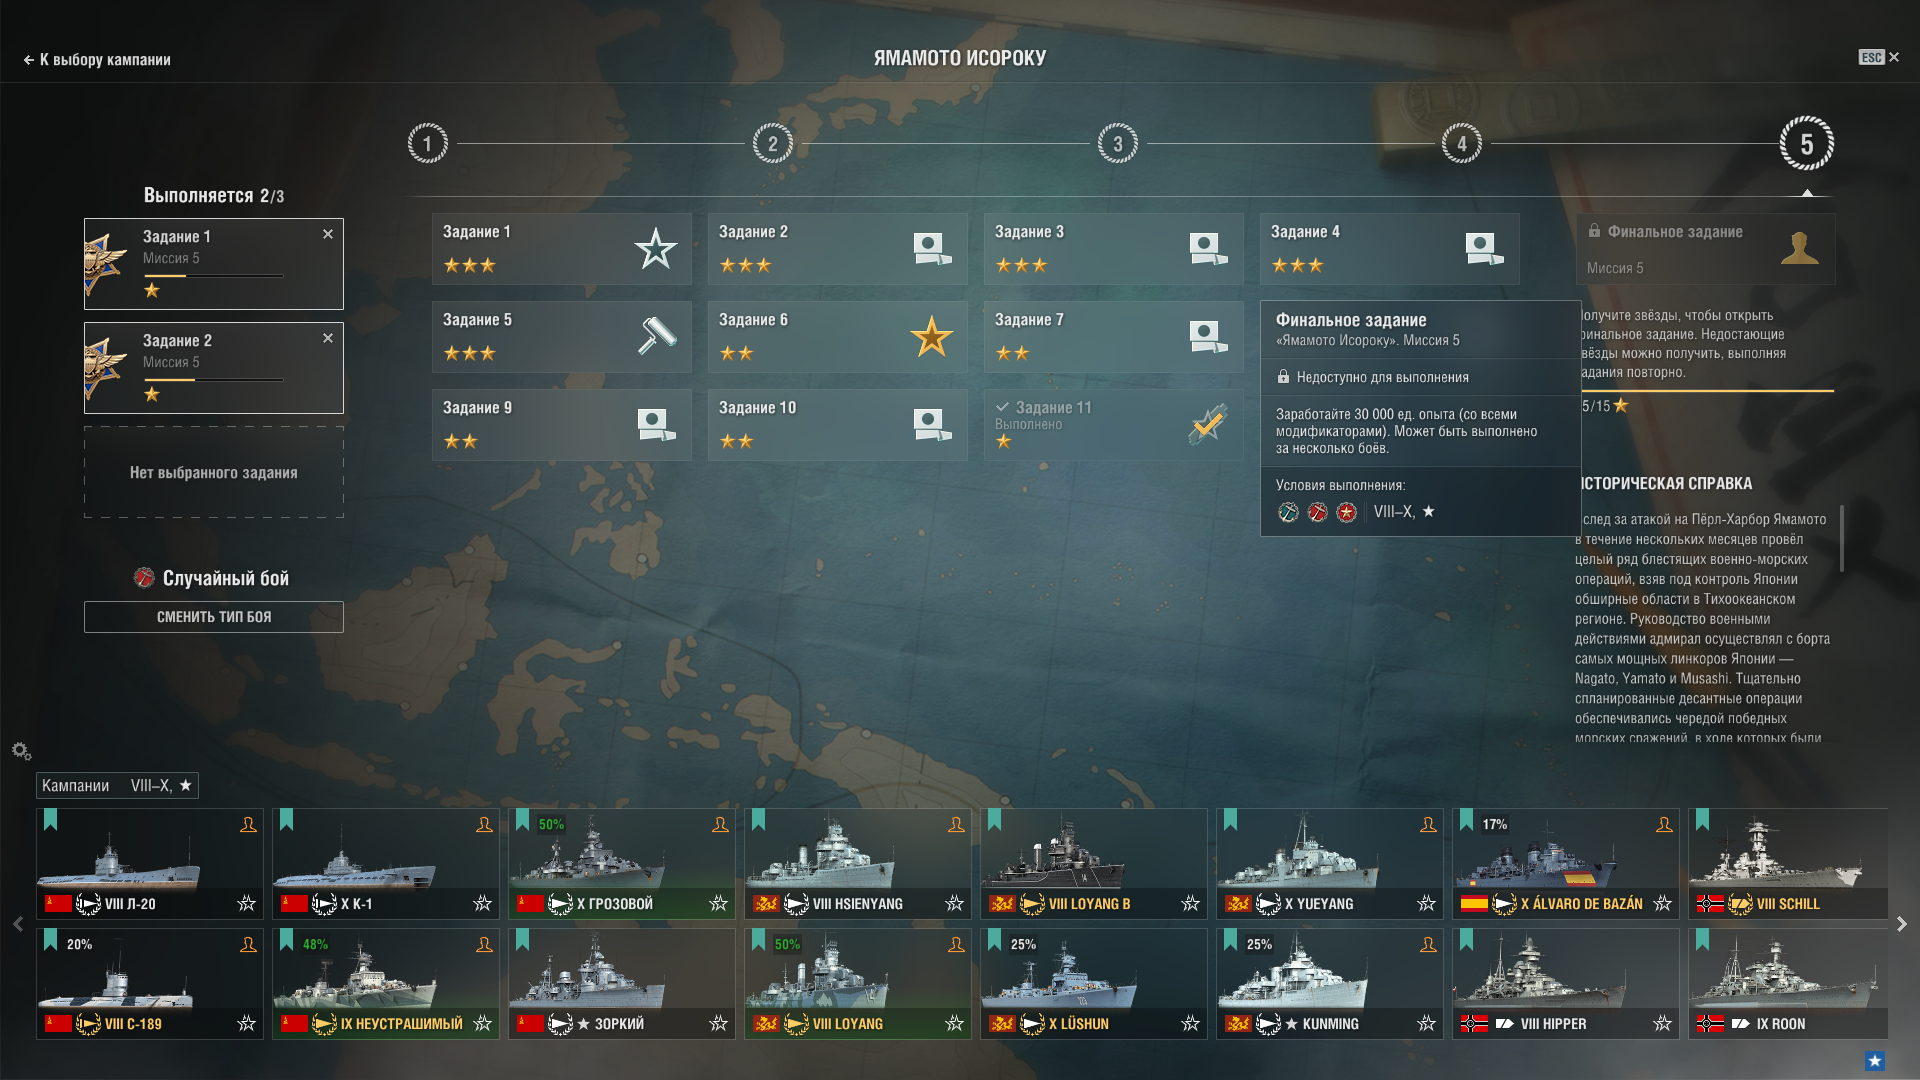1920x1080 pixels.
Task: Click the gold star icon on Задание 6
Action: tap(931, 336)
